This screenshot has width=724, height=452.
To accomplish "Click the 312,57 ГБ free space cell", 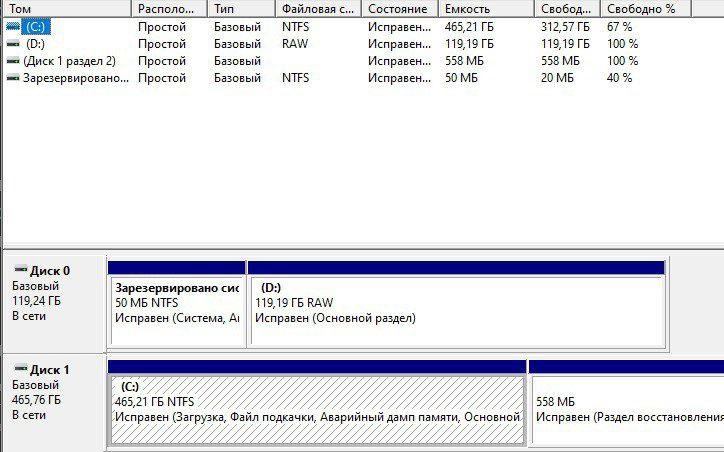I will click(x=565, y=27).
